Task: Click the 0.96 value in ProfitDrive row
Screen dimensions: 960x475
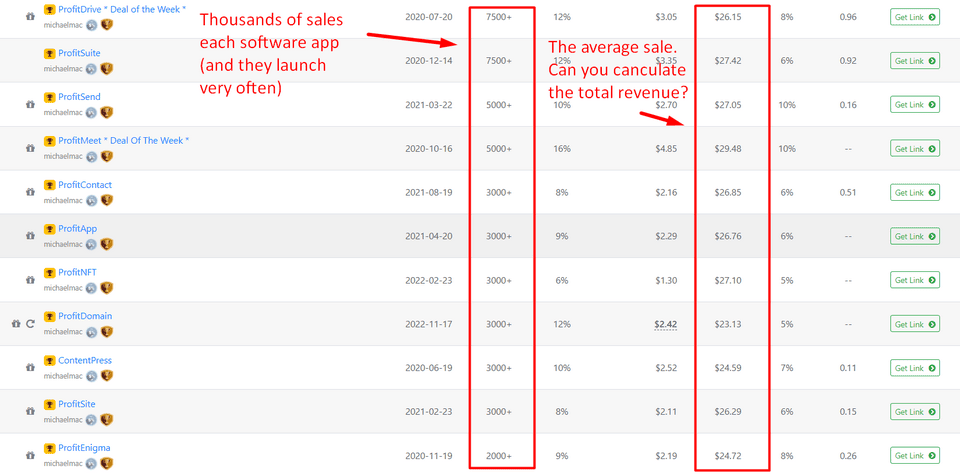Action: pos(848,17)
